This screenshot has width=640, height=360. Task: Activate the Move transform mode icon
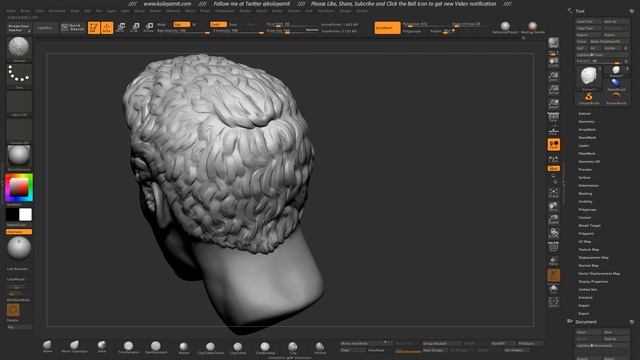[x=121, y=27]
